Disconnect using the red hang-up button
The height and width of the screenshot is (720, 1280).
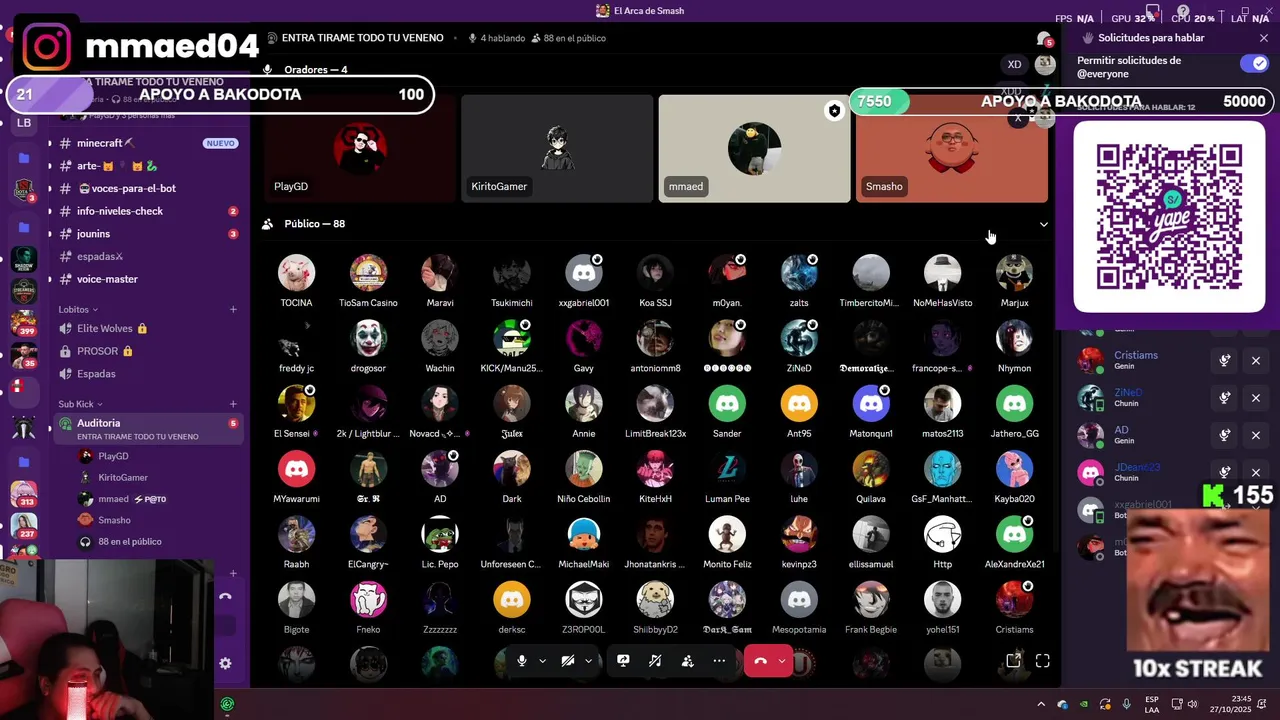click(760, 661)
